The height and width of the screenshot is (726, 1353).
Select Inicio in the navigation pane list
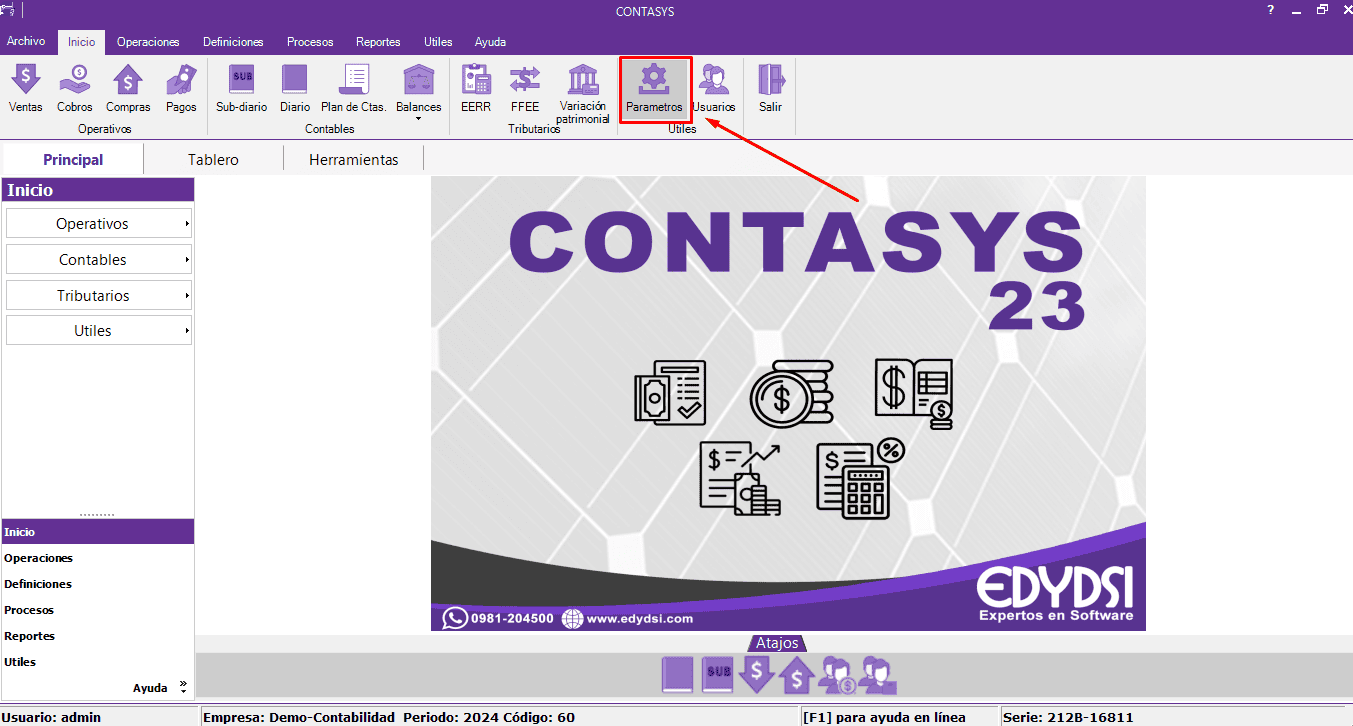97,532
